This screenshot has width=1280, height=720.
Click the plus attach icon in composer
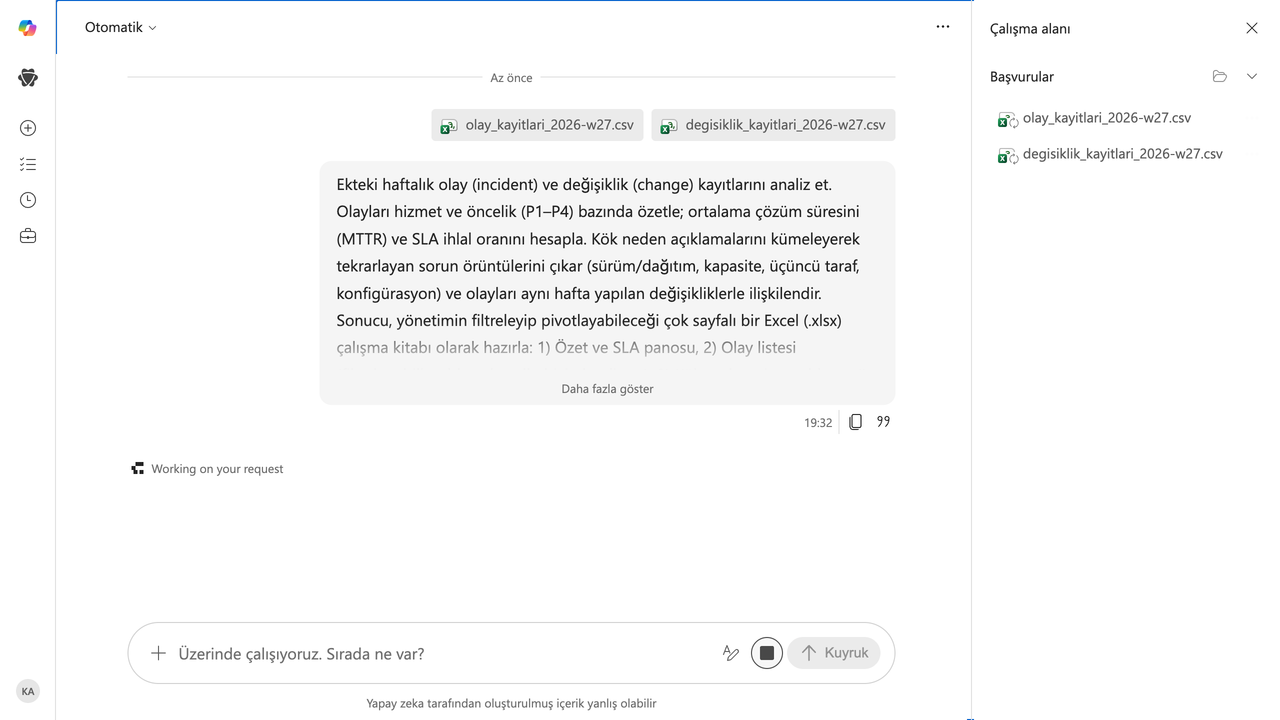pyautogui.click(x=158, y=653)
